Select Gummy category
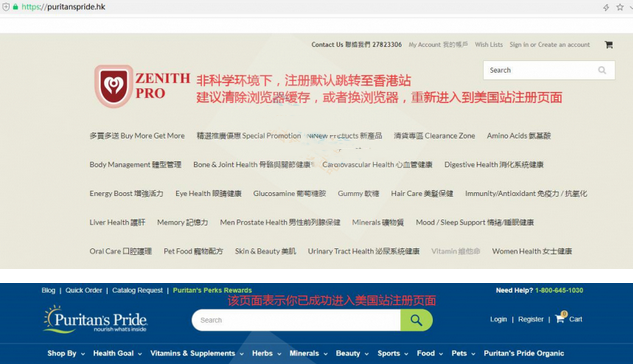This screenshot has width=633, height=364. click(x=358, y=194)
